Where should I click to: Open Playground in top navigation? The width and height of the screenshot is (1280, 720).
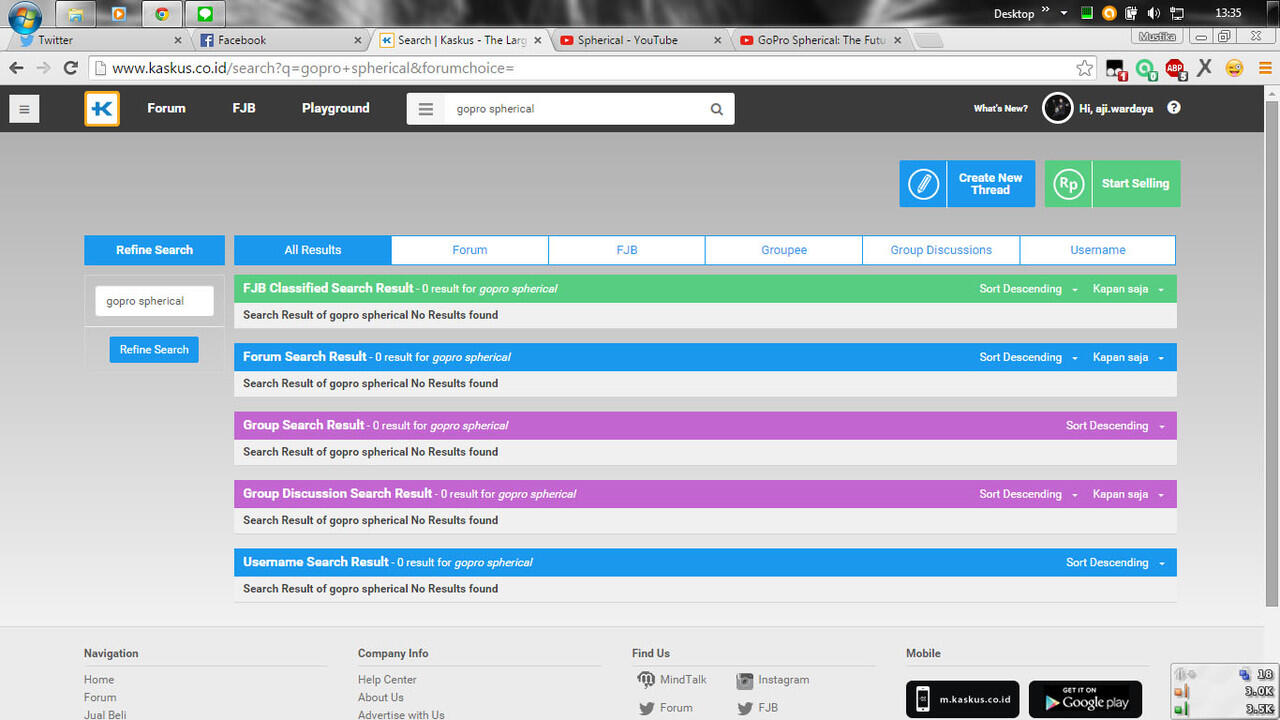(x=336, y=108)
